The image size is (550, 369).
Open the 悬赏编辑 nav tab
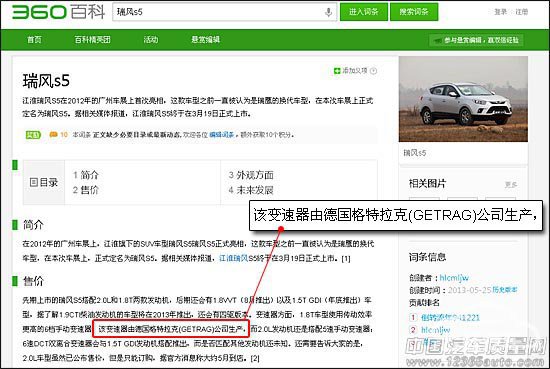point(206,40)
